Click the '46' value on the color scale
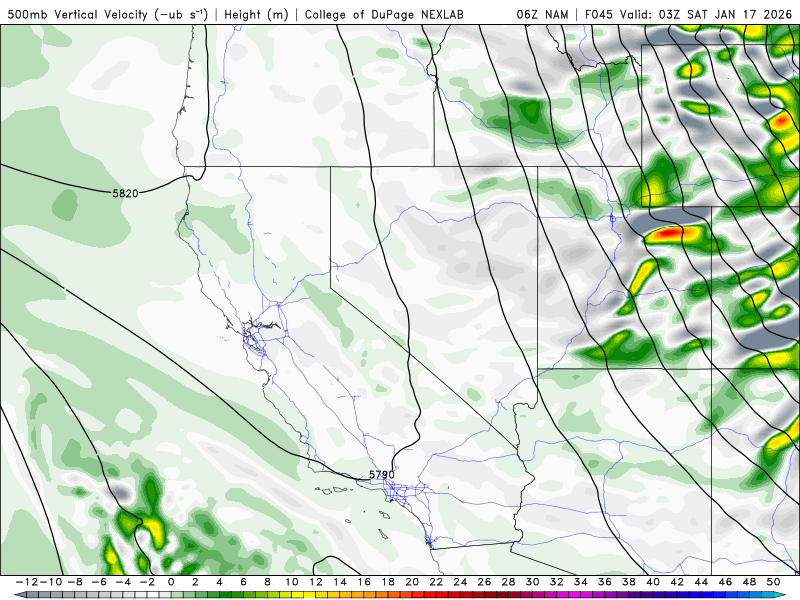 tap(725, 582)
